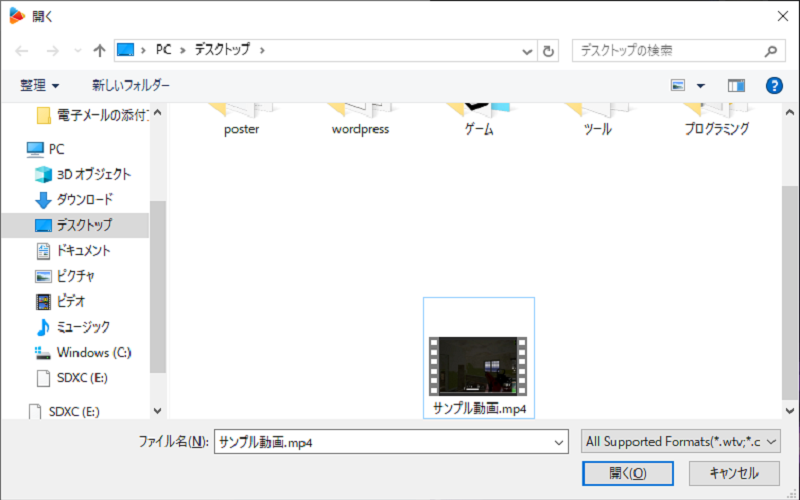Click the 開く(O) button
800x500 pixels.
pyautogui.click(x=628, y=473)
